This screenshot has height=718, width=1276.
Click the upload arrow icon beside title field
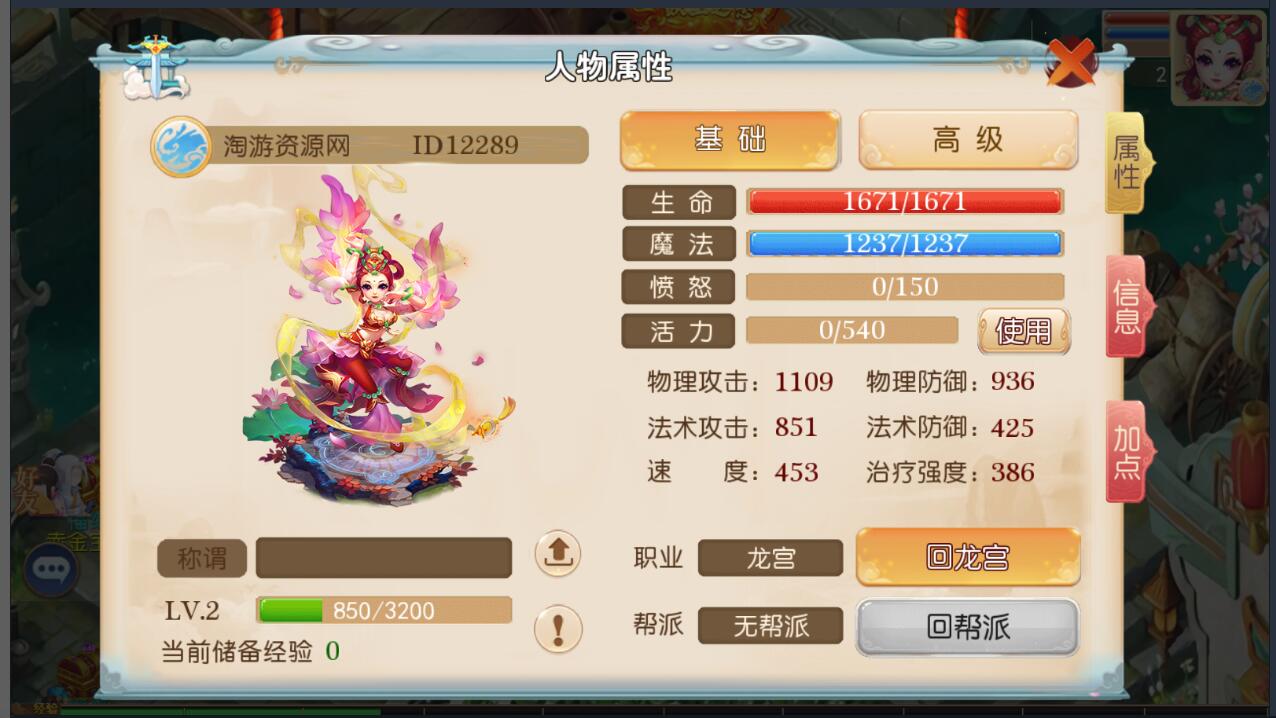point(557,554)
